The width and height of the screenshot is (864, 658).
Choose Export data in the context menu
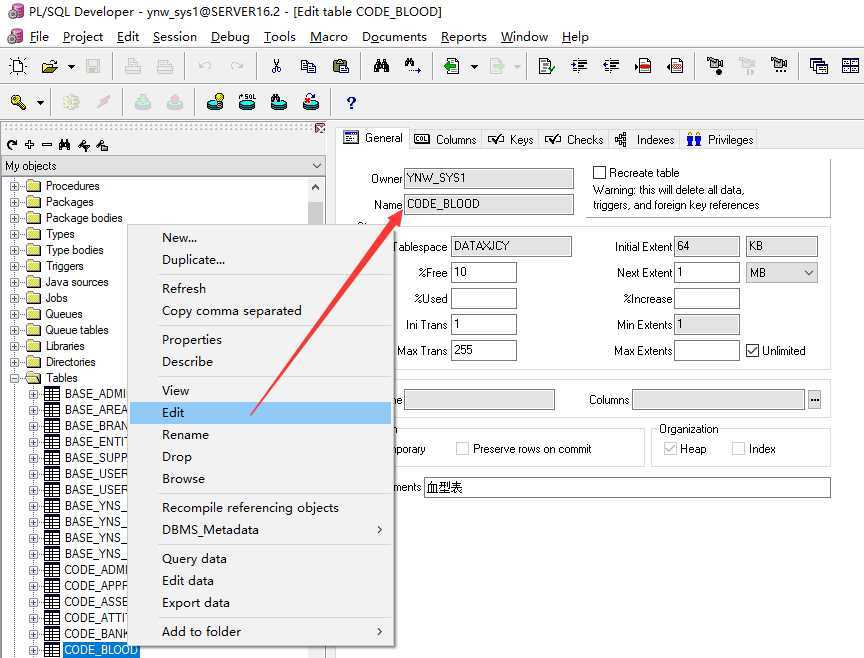(x=260, y=602)
